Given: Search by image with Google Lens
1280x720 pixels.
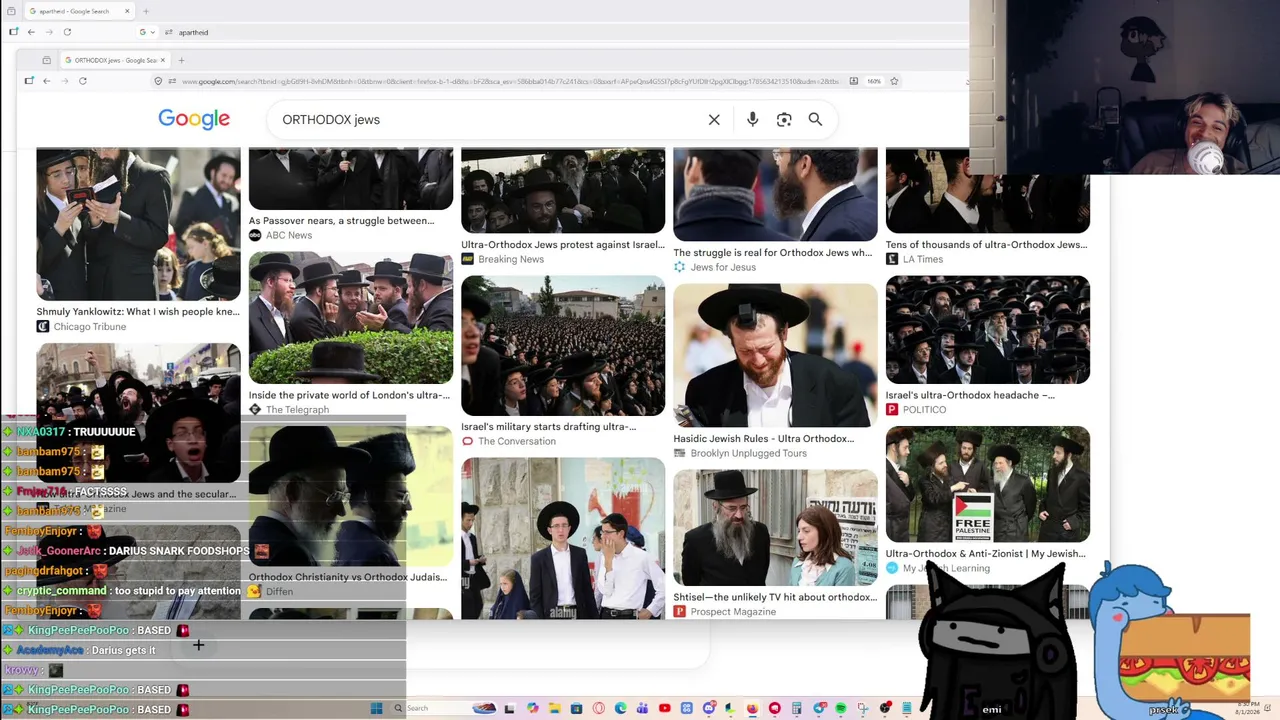Looking at the screenshot, I should click(x=784, y=120).
